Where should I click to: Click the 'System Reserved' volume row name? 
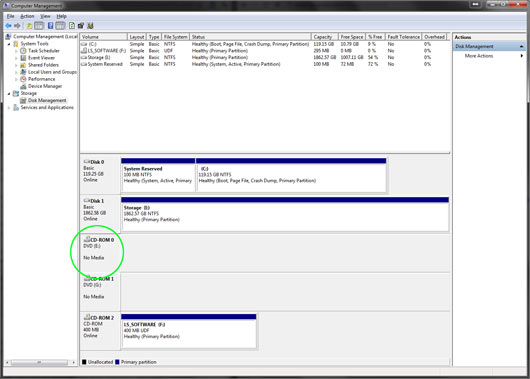[x=105, y=64]
